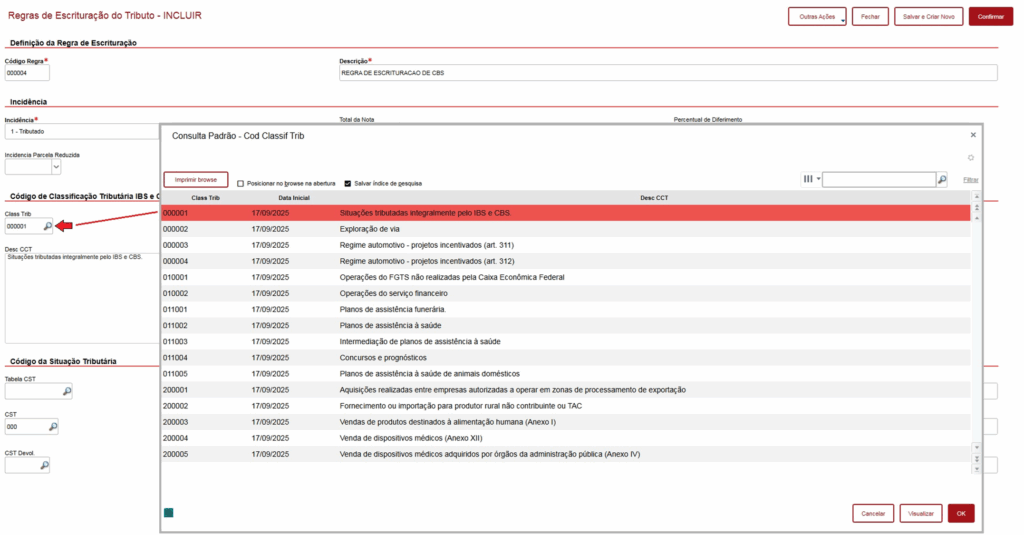Close the Consulta Padrão dialog with X
Viewport: 1024px width, 535px height.
click(973, 135)
